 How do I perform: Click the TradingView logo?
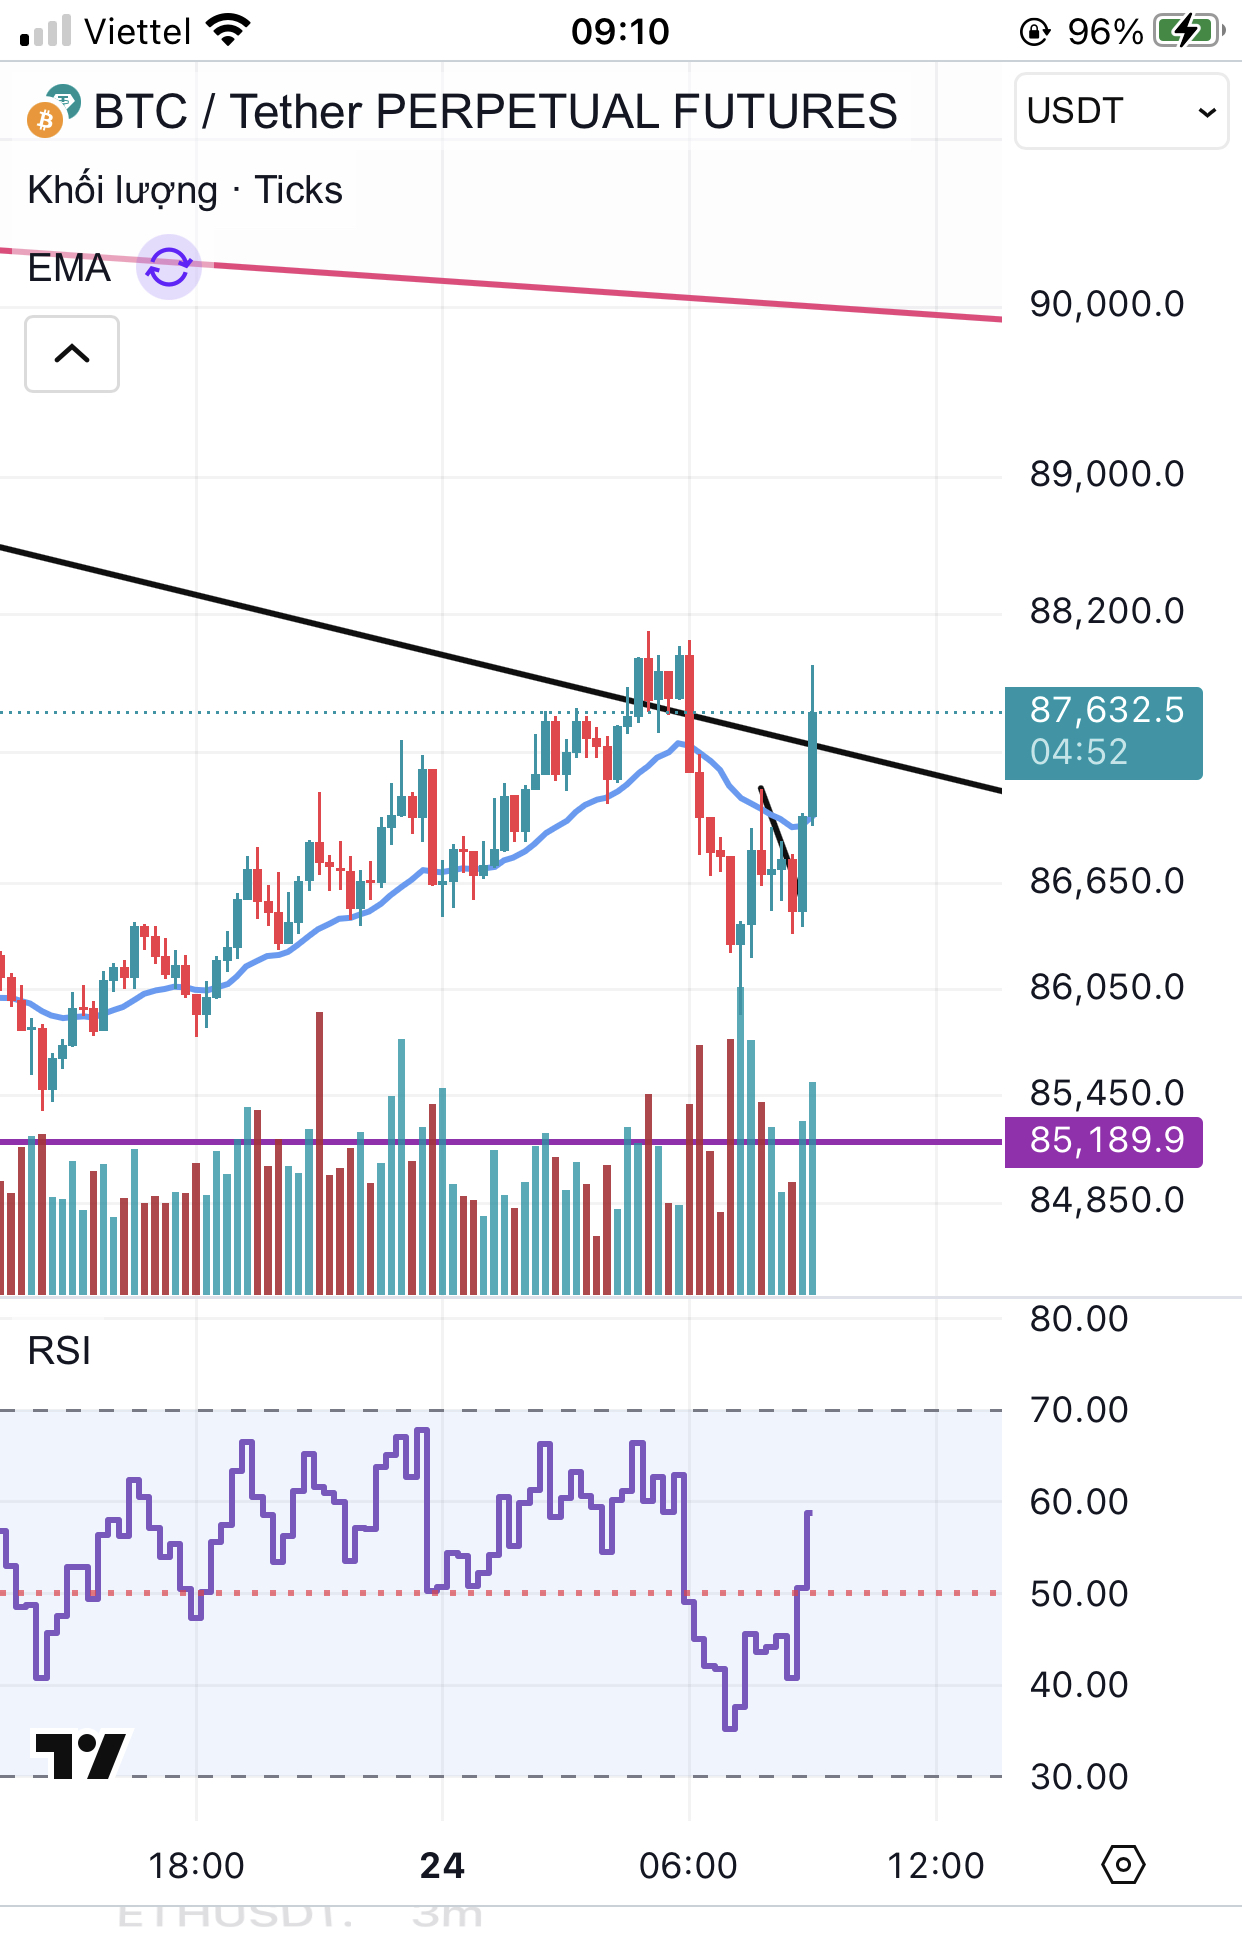(81, 1755)
